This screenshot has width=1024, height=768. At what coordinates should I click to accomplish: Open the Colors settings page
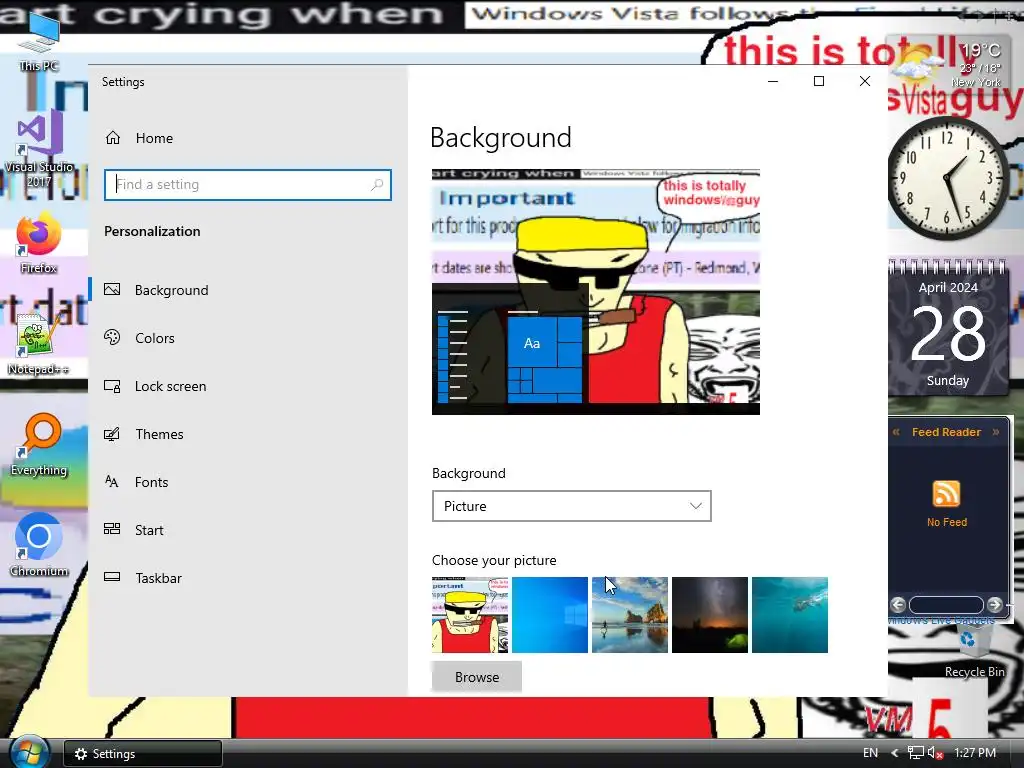pos(155,338)
